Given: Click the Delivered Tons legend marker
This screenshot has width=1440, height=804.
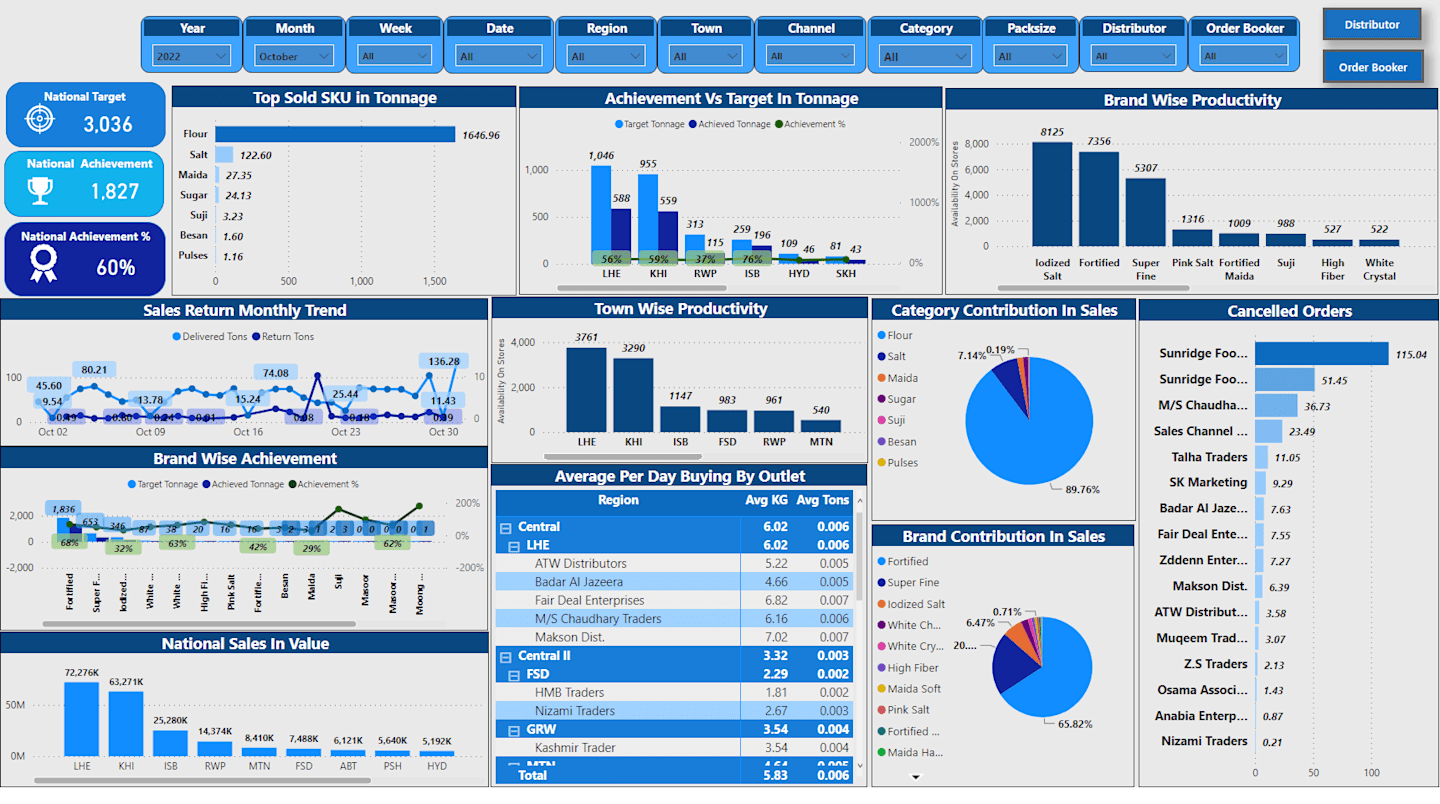Looking at the screenshot, I should point(177,337).
